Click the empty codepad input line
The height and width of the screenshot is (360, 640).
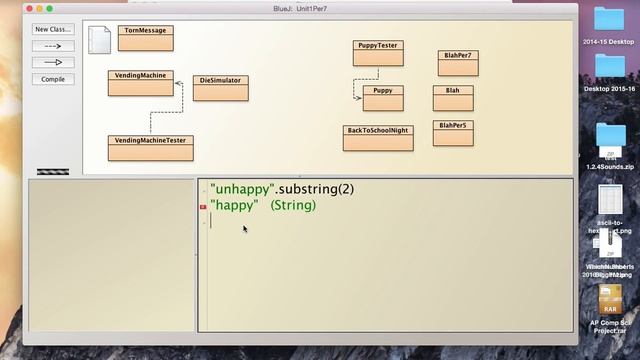(390, 221)
